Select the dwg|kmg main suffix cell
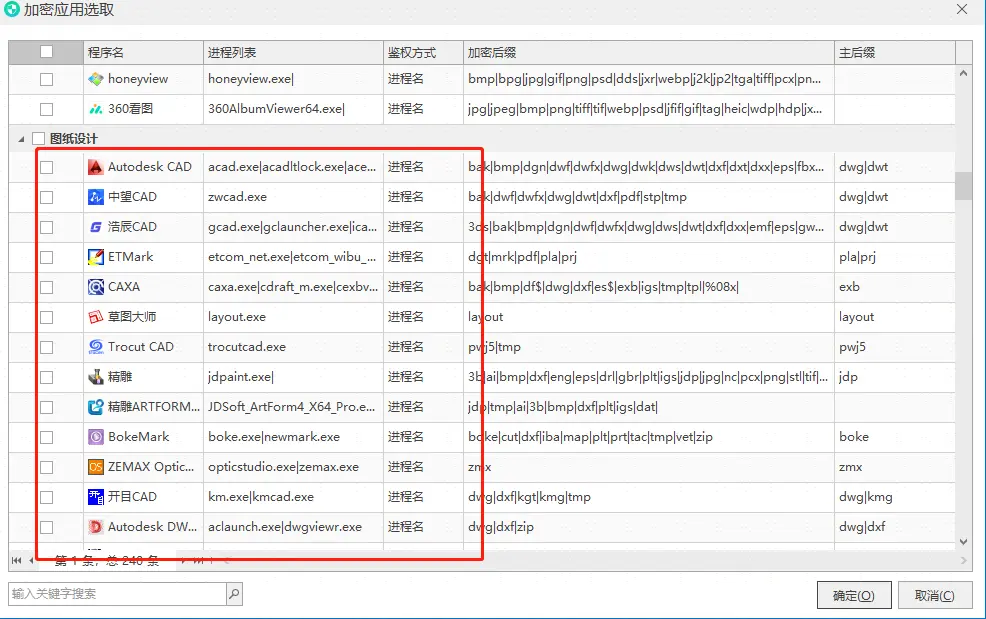This screenshot has width=986, height=619. [x=895, y=497]
